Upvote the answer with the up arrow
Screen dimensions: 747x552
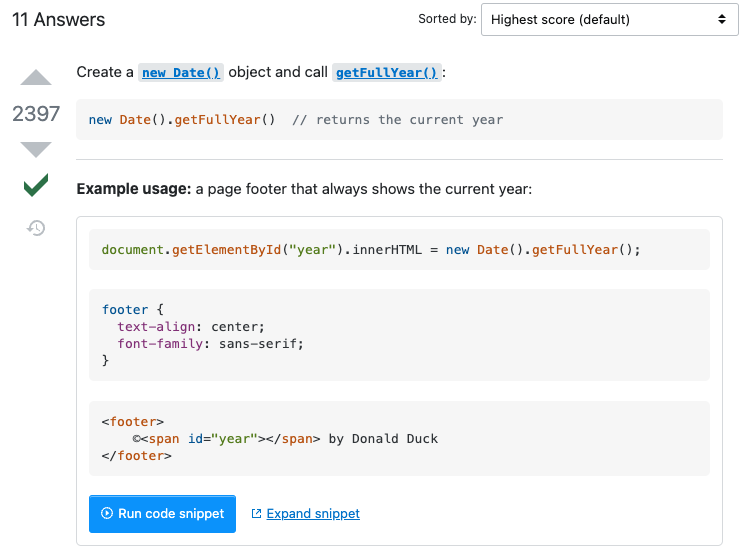click(x=36, y=78)
